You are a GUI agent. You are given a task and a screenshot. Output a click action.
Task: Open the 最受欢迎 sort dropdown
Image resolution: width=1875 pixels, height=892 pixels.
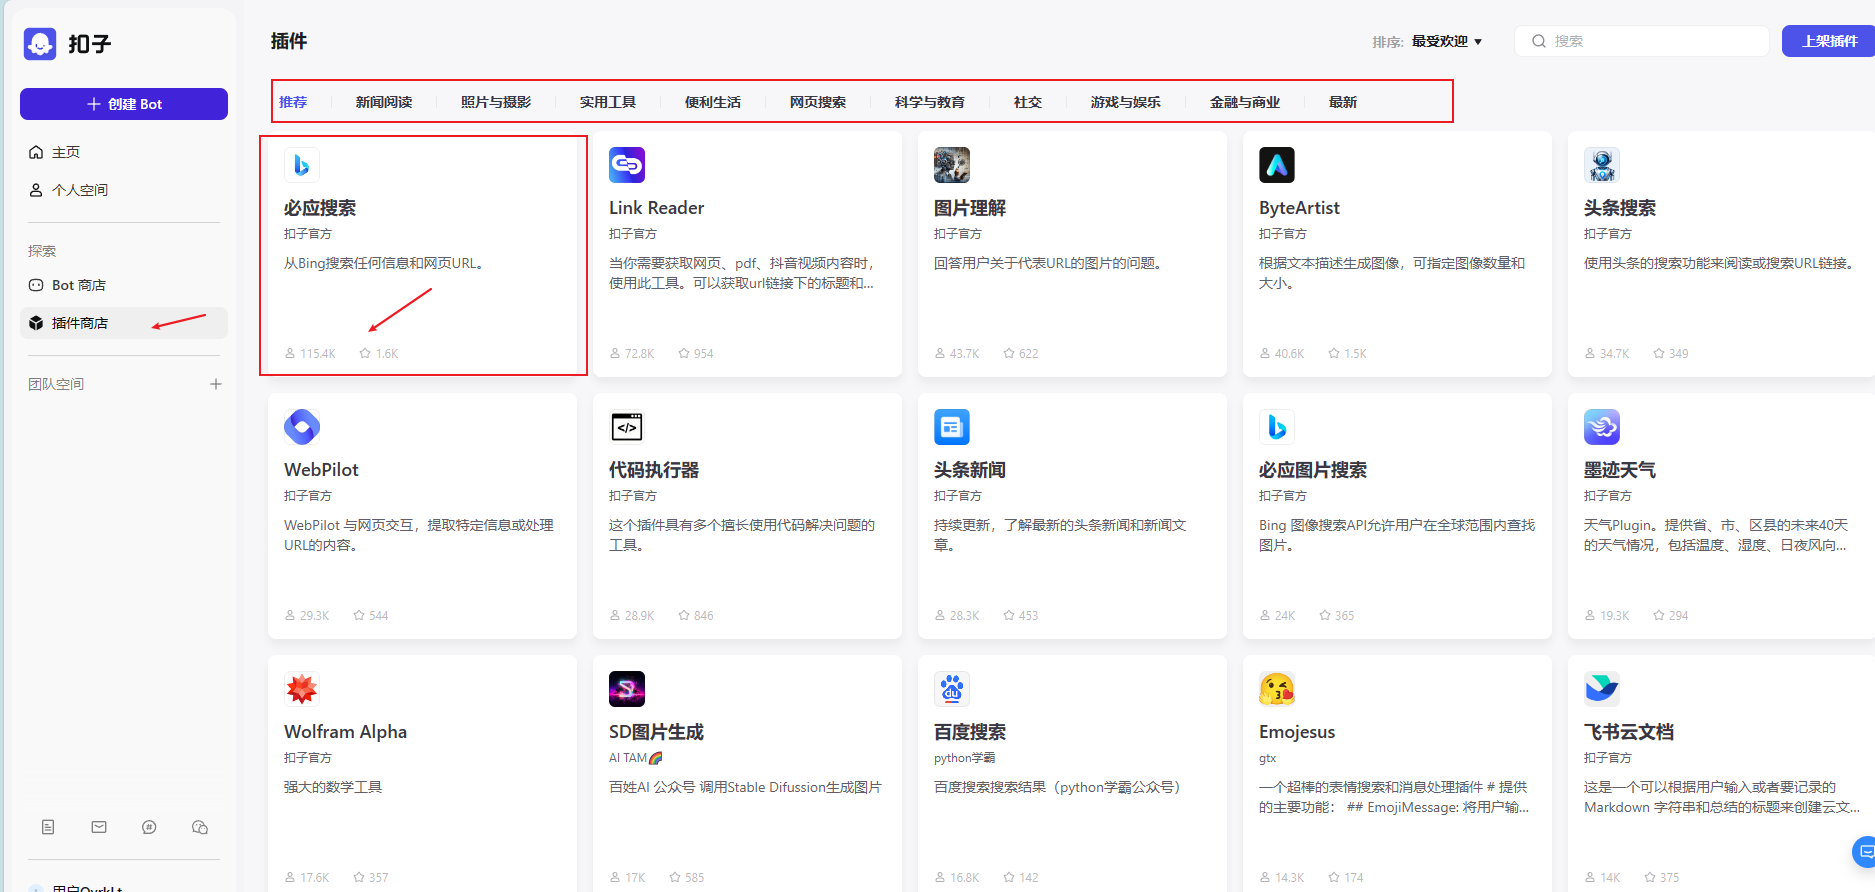tap(1447, 42)
